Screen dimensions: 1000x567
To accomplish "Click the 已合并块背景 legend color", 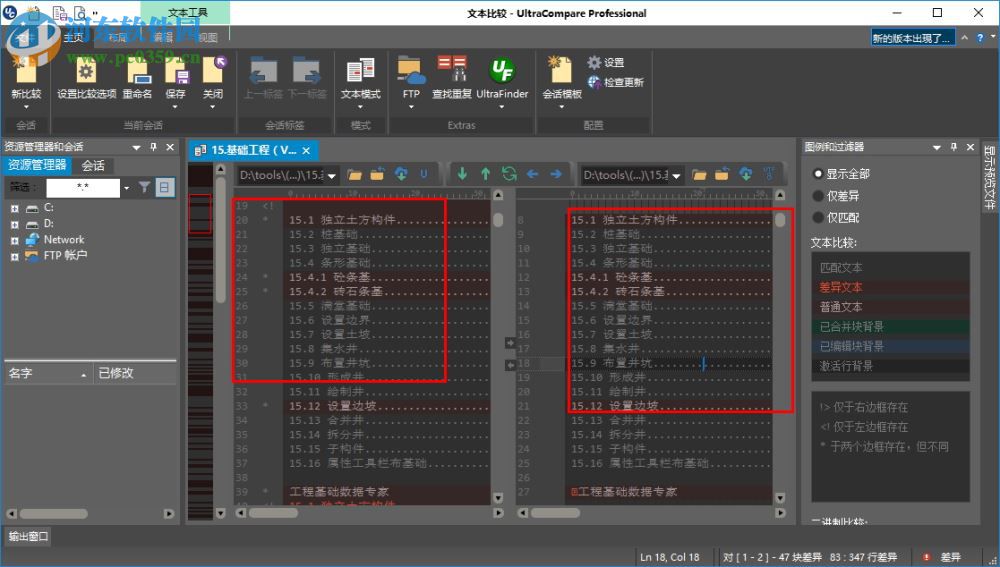I will (x=890, y=327).
